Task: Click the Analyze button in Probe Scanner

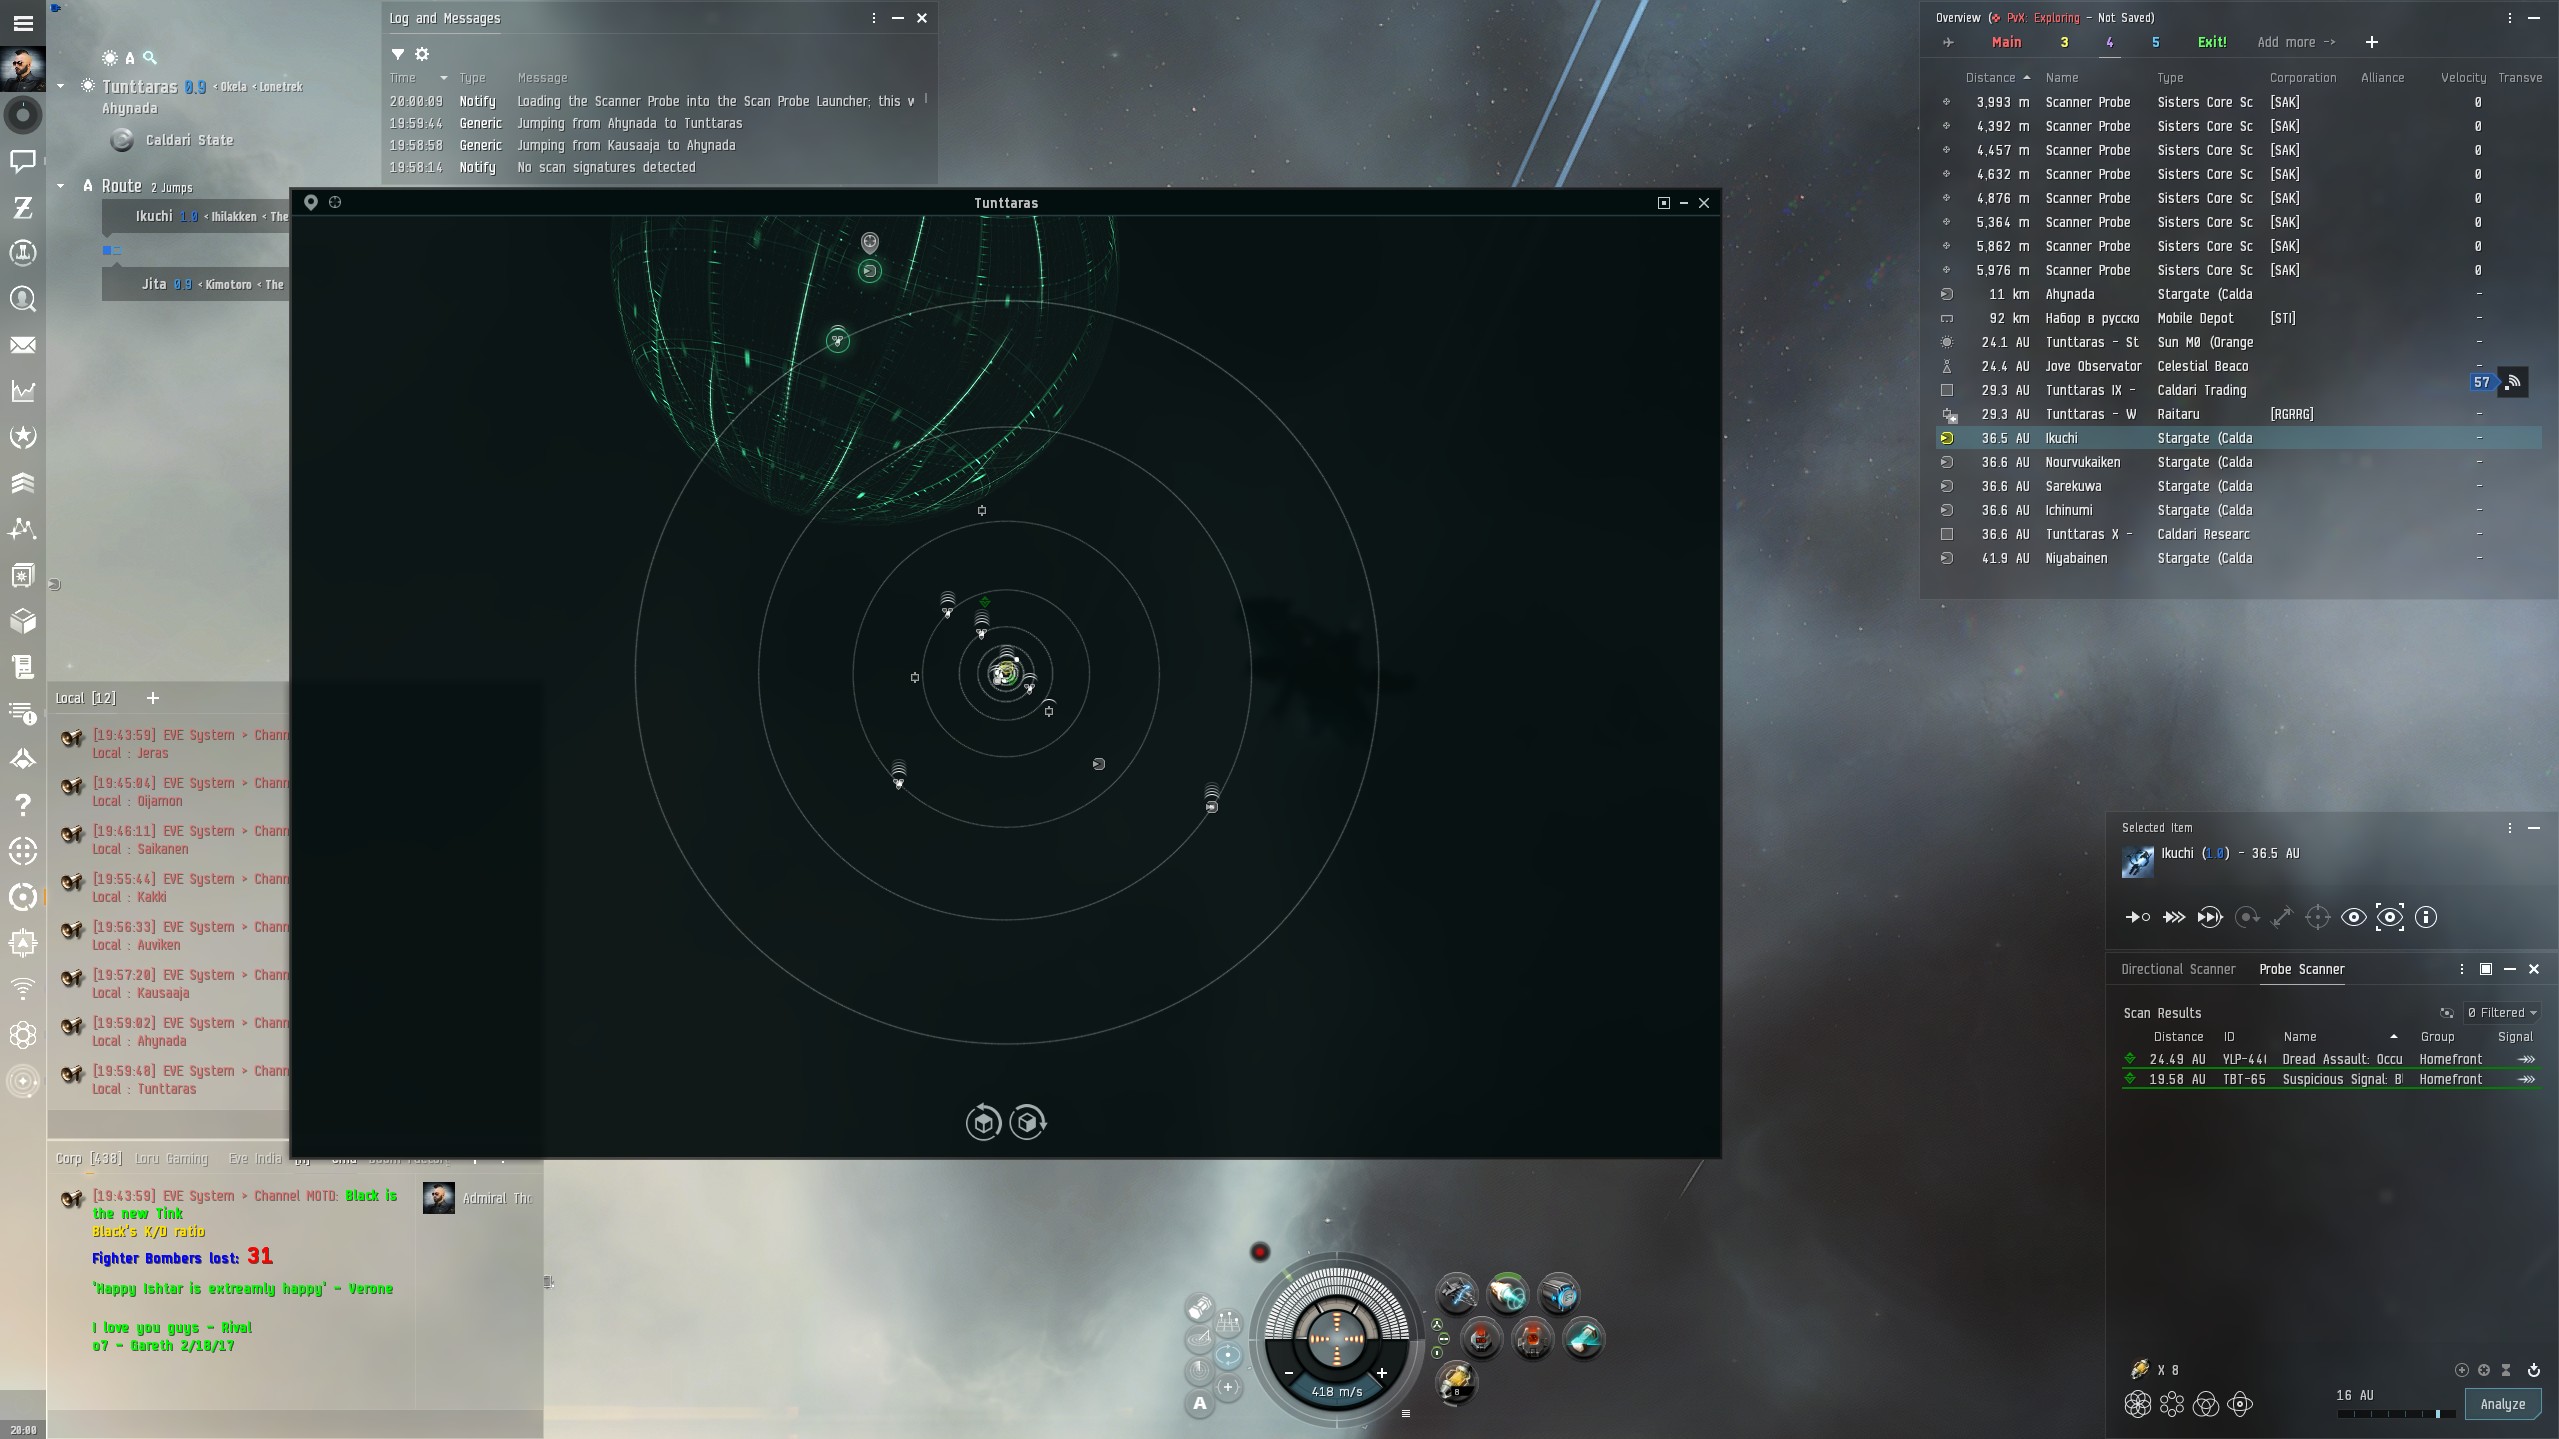Action: pyautogui.click(x=2502, y=1404)
